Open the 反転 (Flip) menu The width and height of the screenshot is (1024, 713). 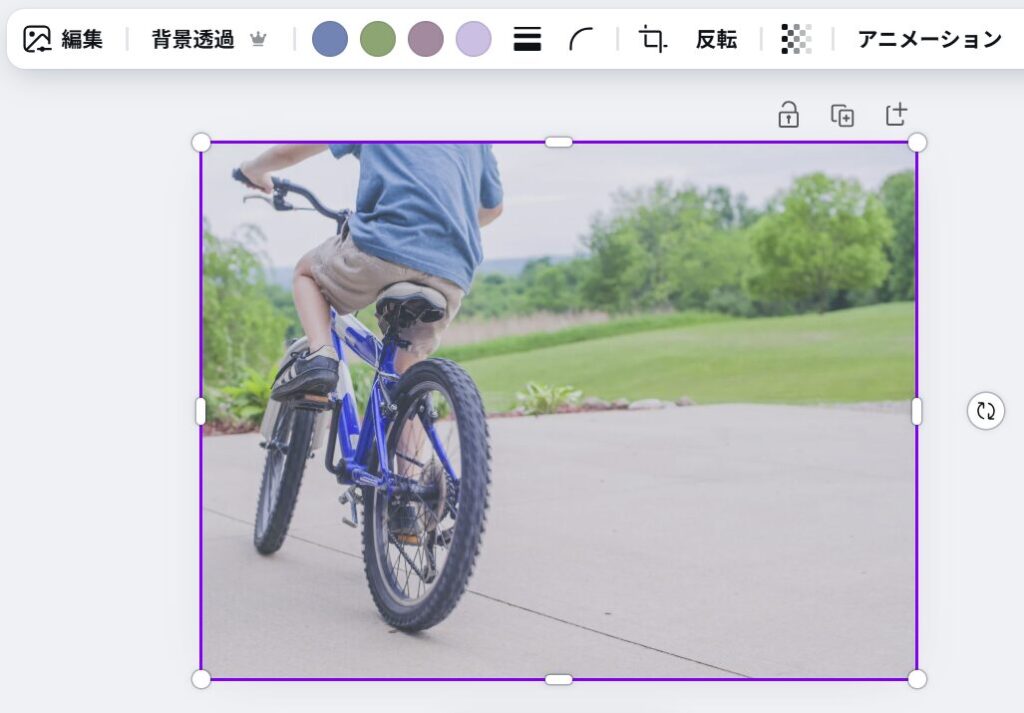tap(716, 39)
